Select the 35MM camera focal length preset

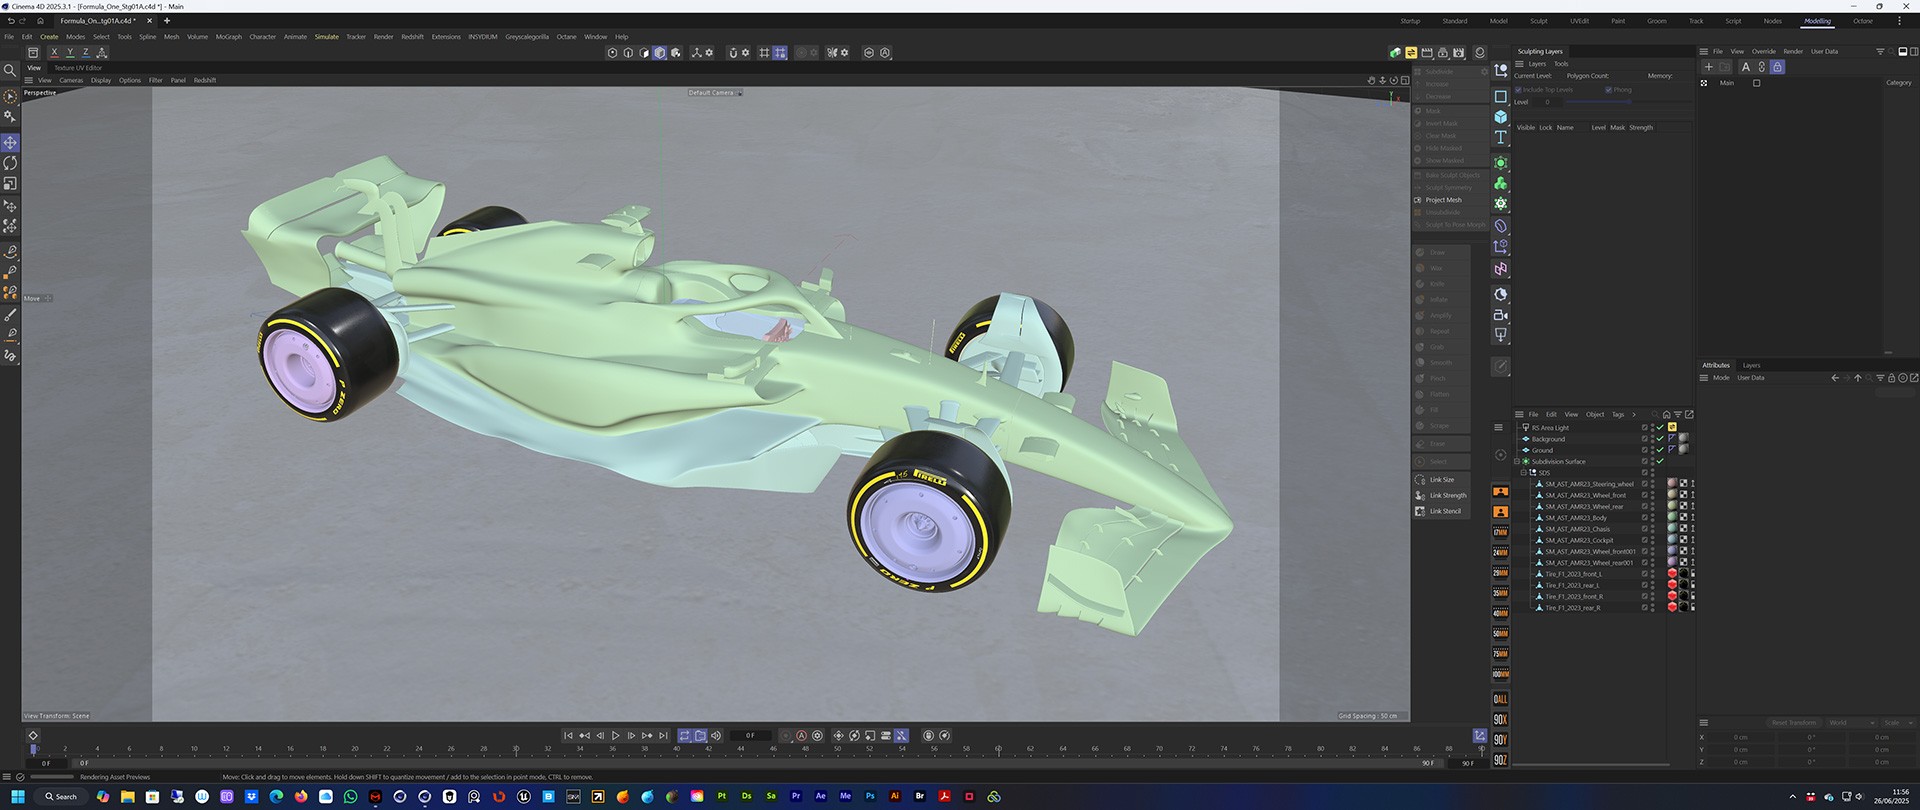pos(1500,593)
